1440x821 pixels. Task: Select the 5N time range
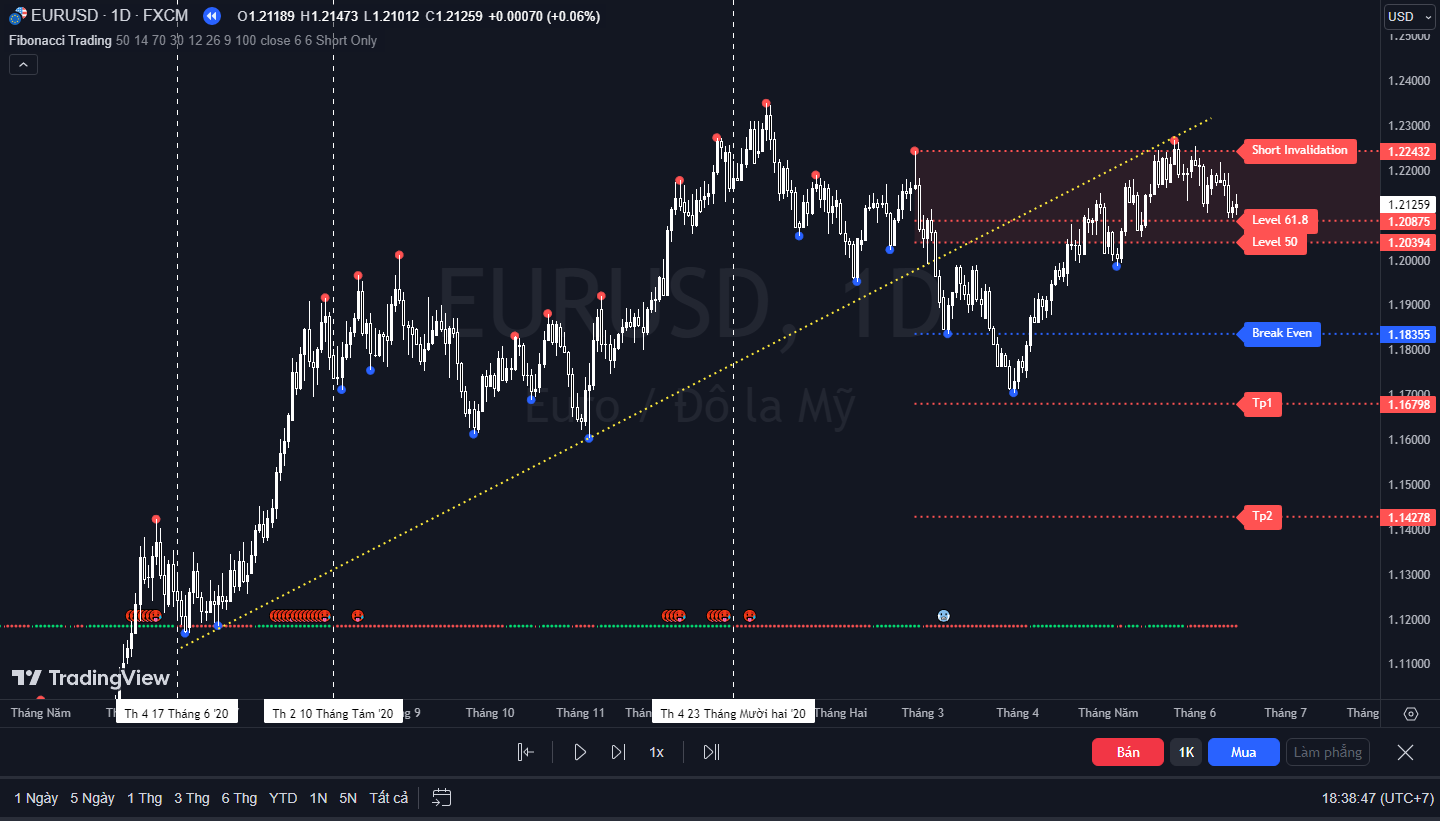(x=348, y=798)
